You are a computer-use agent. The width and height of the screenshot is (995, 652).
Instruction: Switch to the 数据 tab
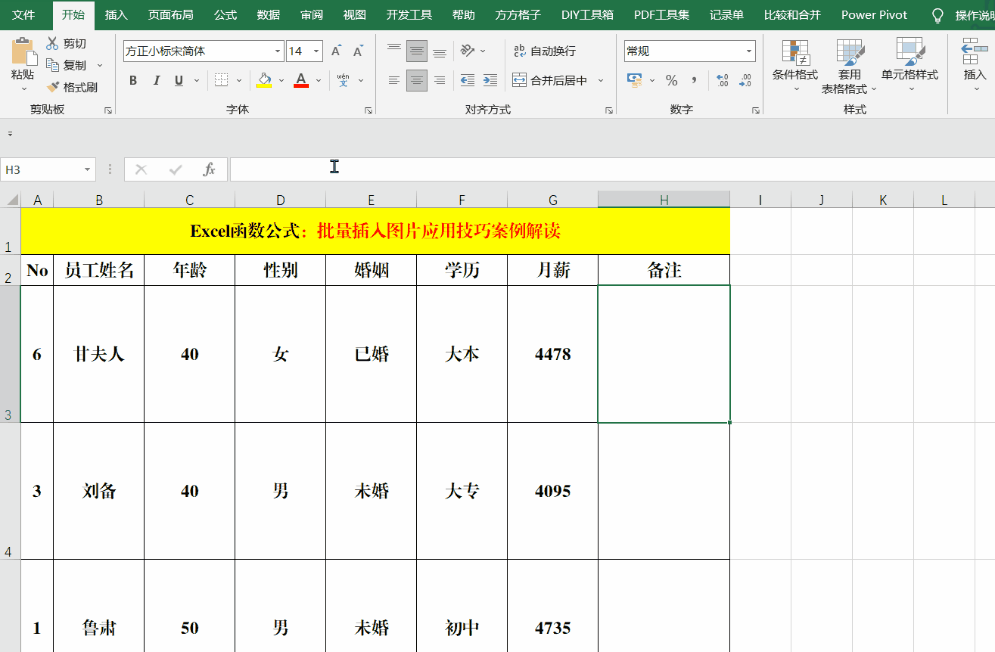[x=268, y=15]
